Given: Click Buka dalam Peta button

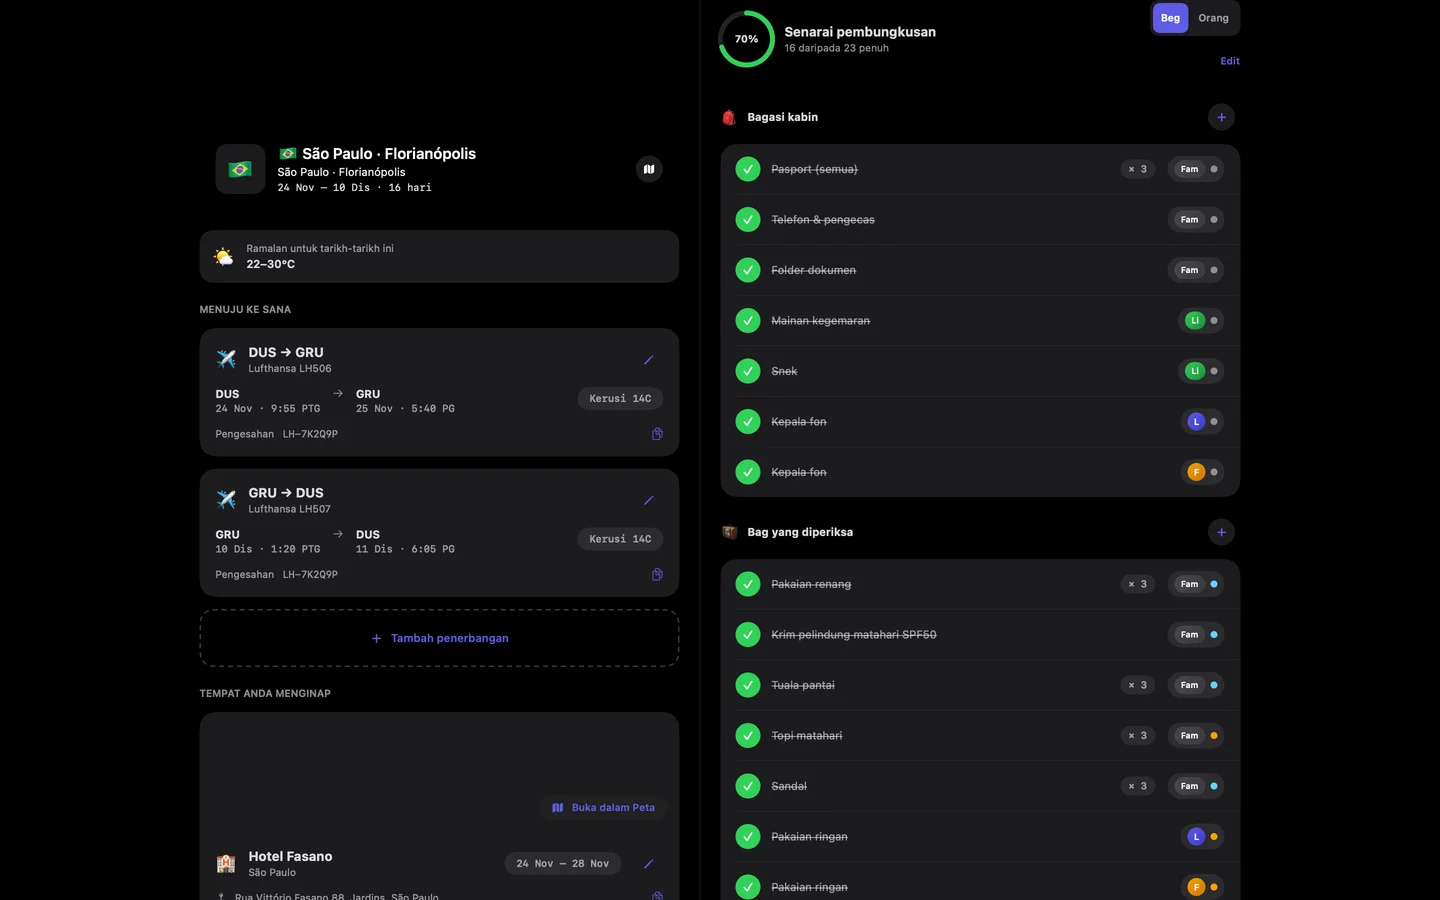Looking at the screenshot, I should (604, 808).
